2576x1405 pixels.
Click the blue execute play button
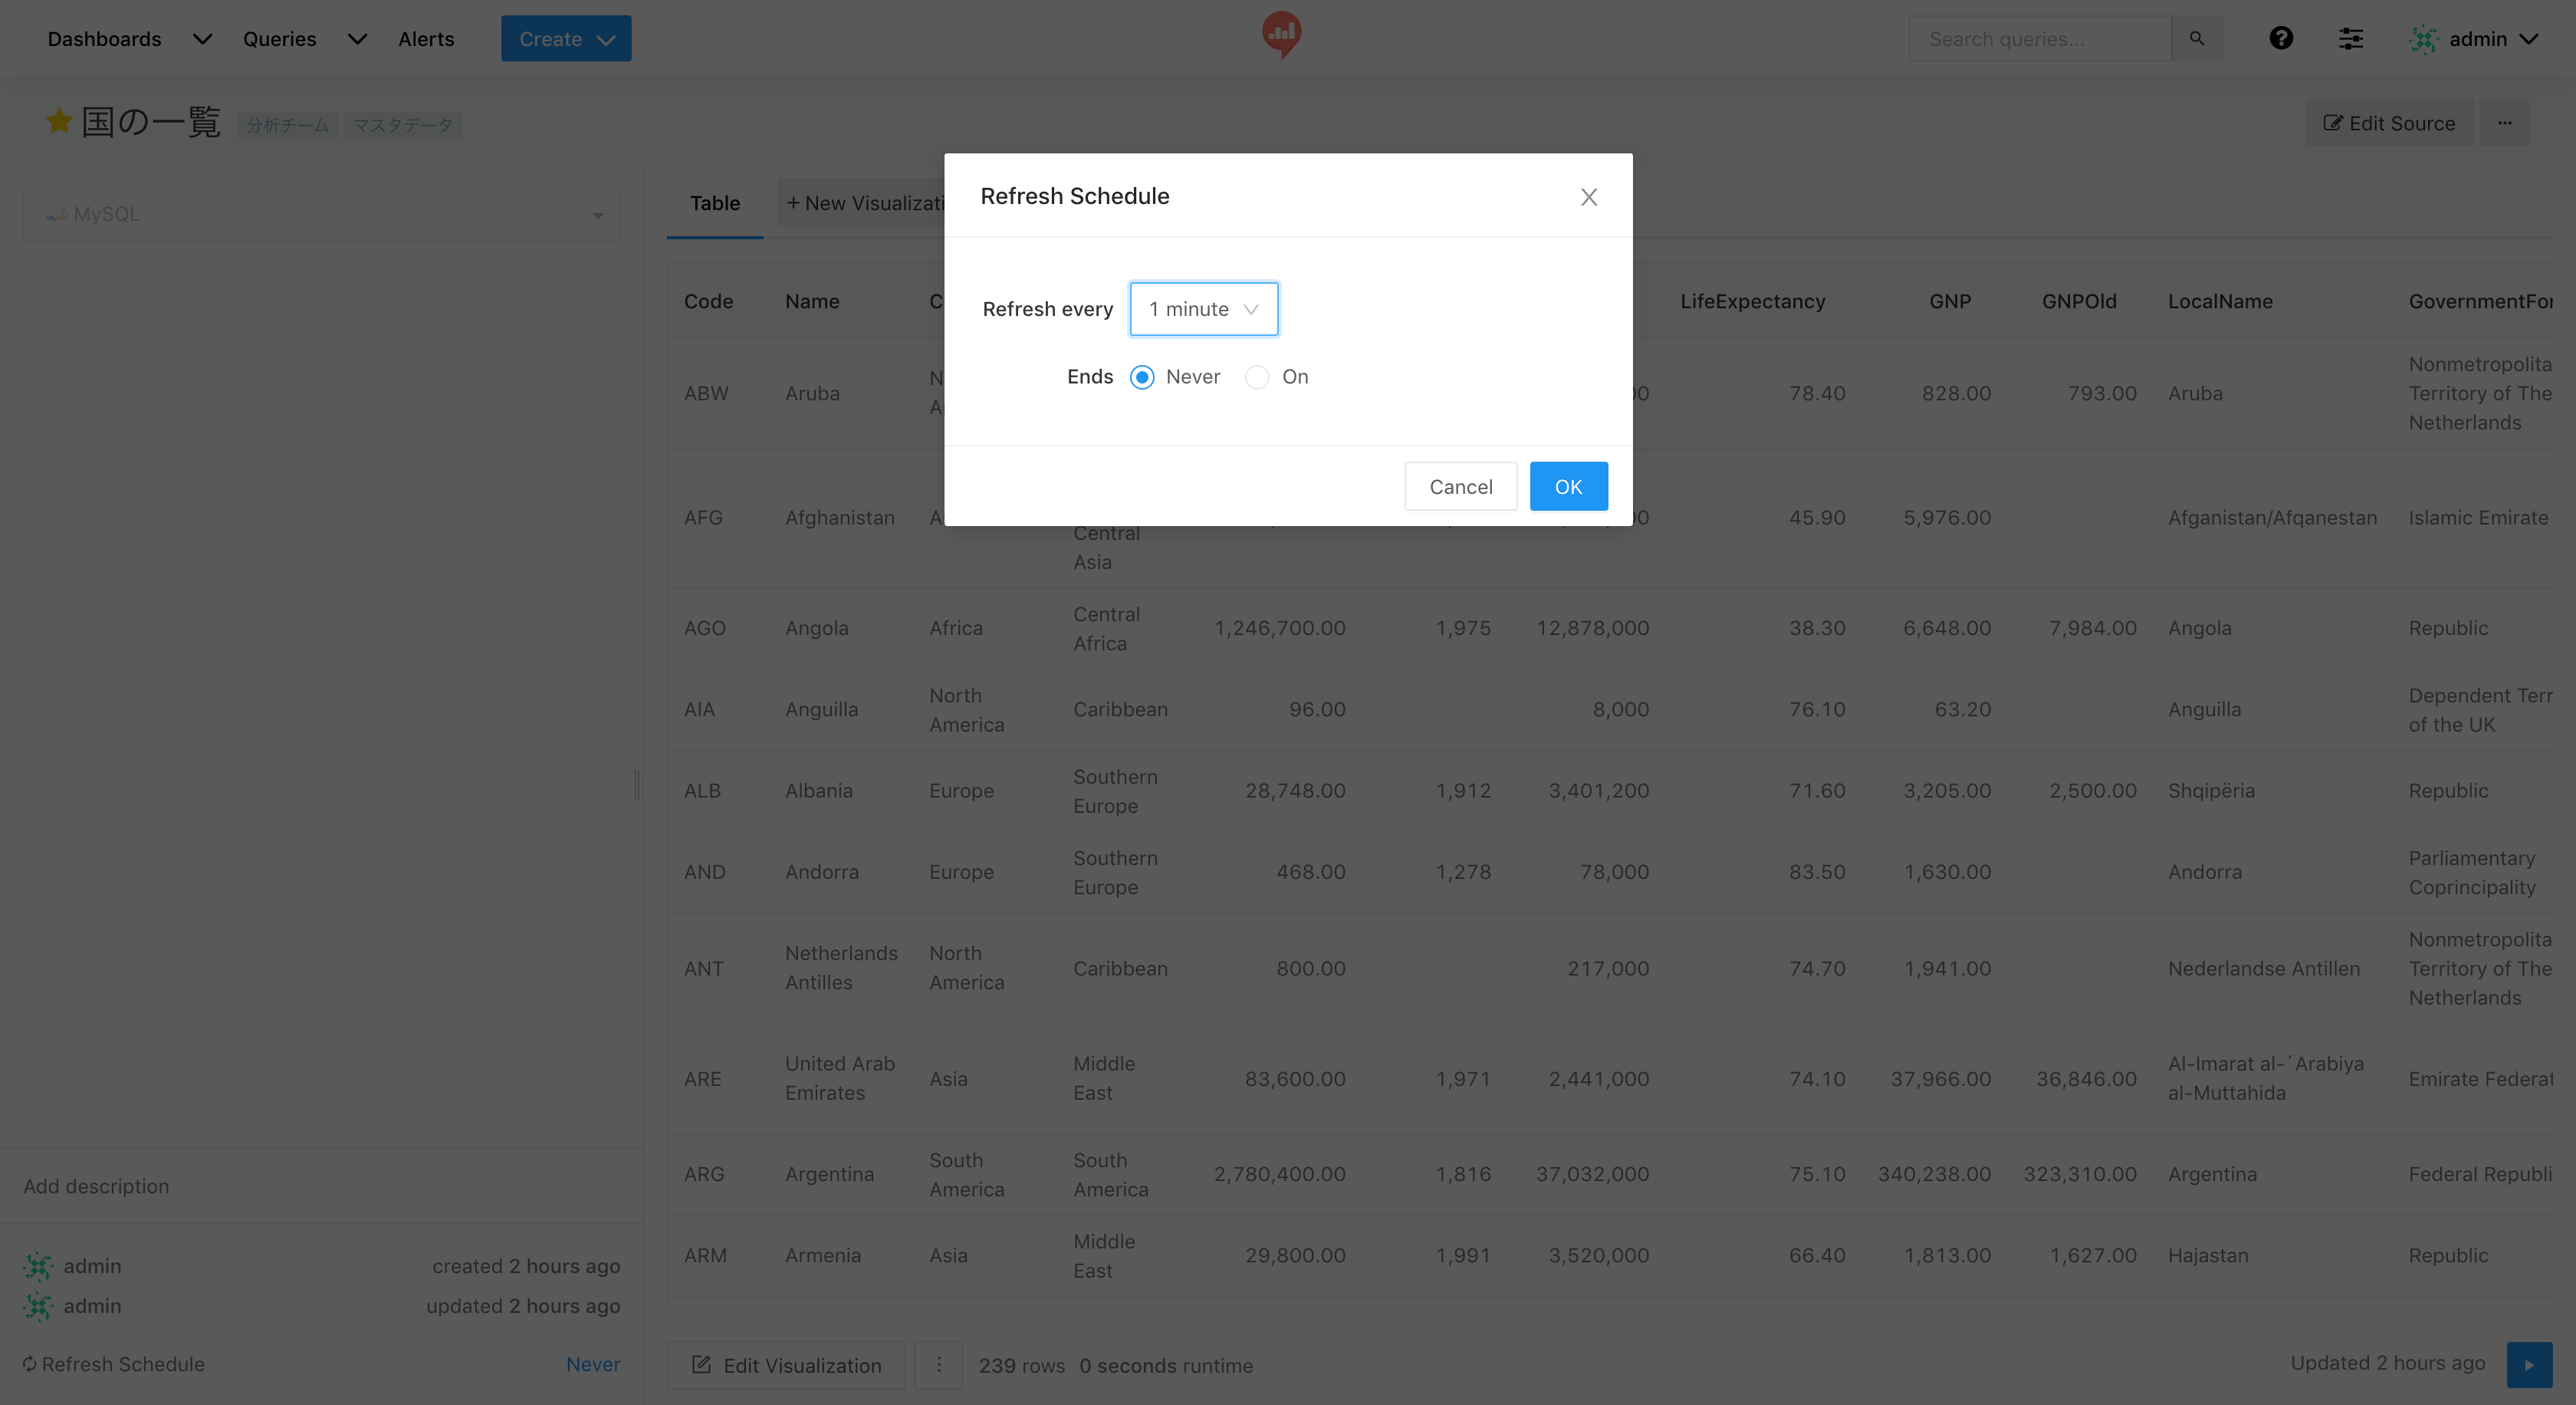(x=2528, y=1364)
